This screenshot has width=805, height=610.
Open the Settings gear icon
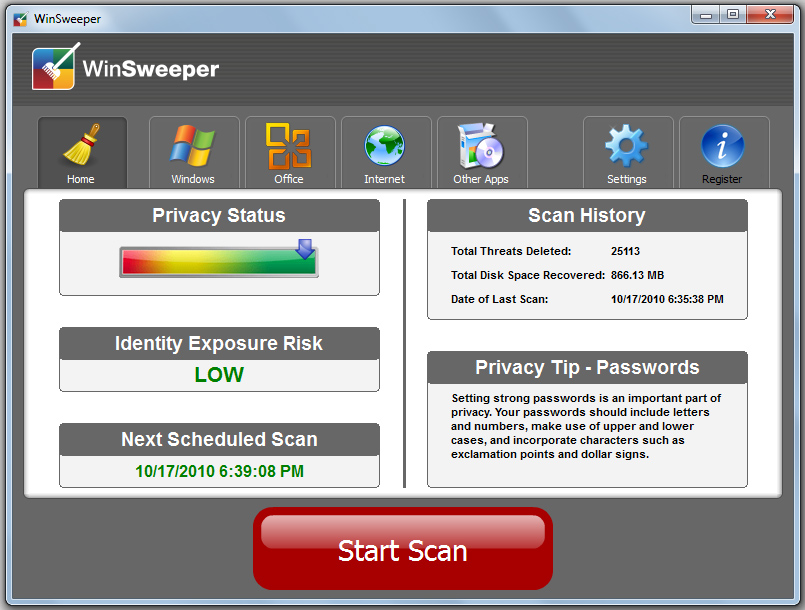pos(626,148)
